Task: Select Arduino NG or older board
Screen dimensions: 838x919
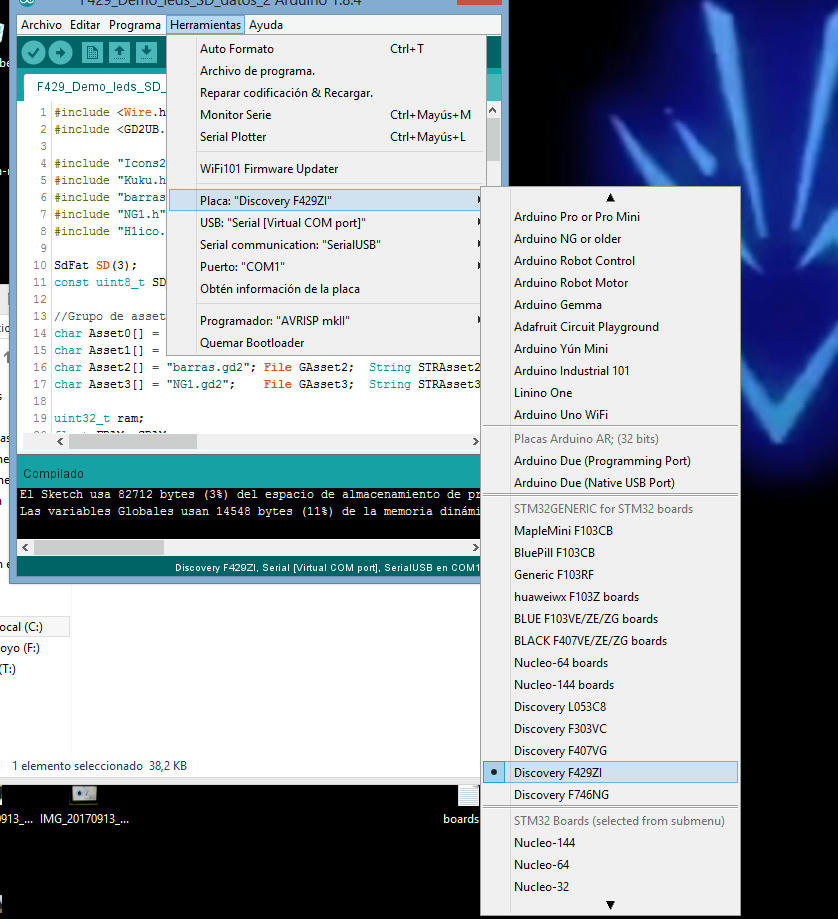Action: [x=610, y=239]
